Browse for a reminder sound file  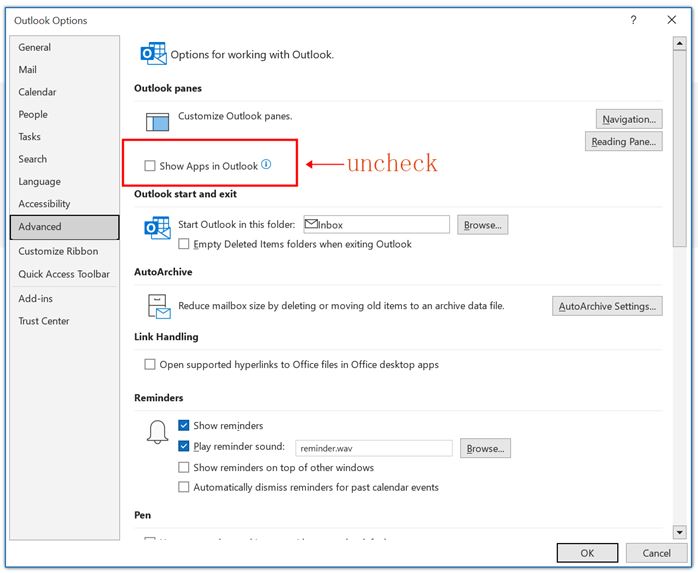coord(485,448)
